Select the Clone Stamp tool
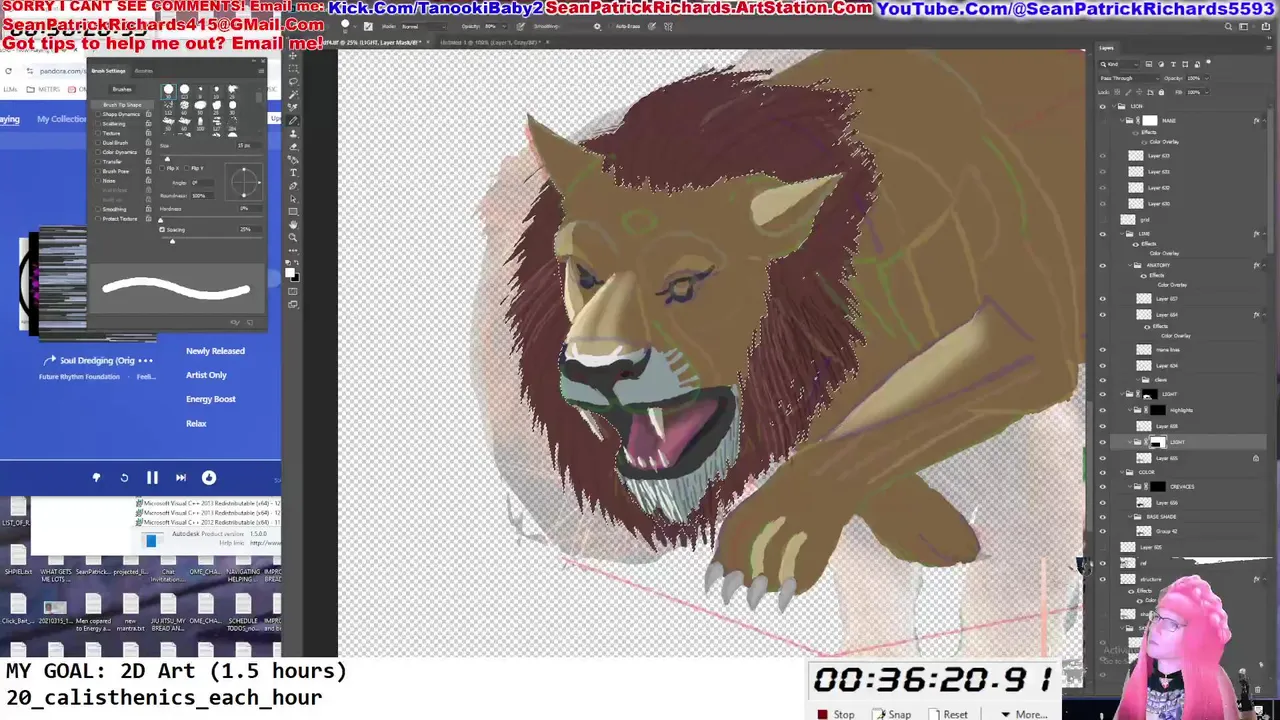 point(294,133)
